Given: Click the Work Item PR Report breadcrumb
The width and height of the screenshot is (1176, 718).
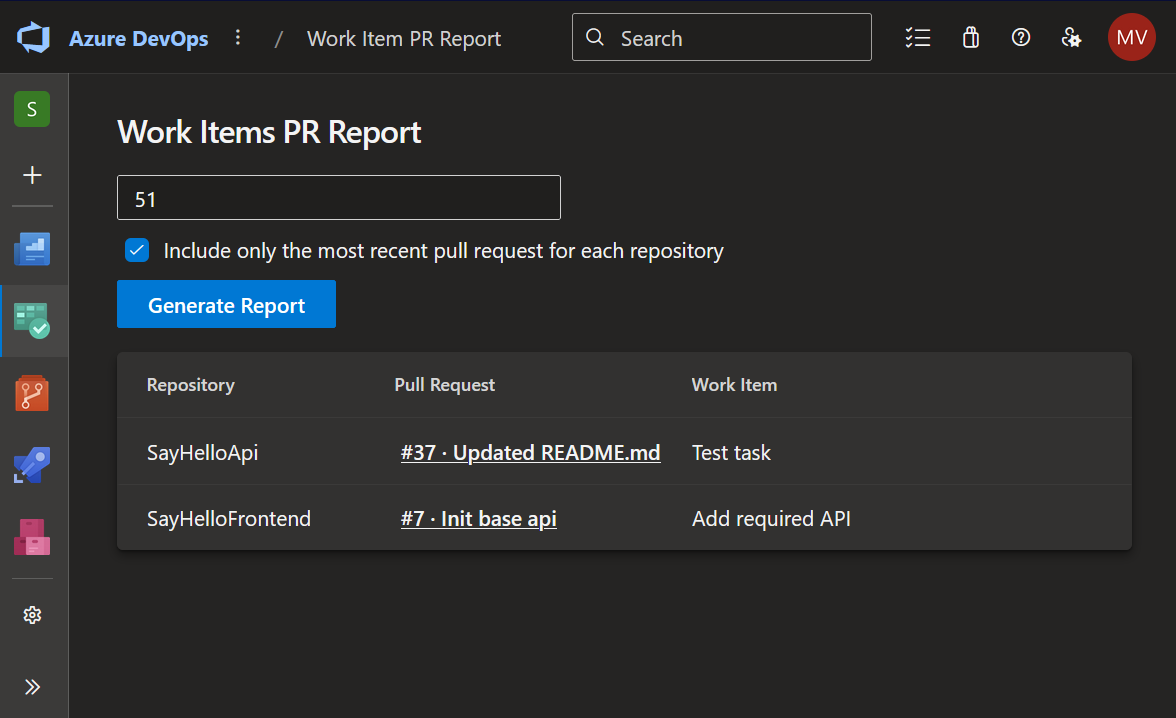Looking at the screenshot, I should pyautogui.click(x=404, y=38).
